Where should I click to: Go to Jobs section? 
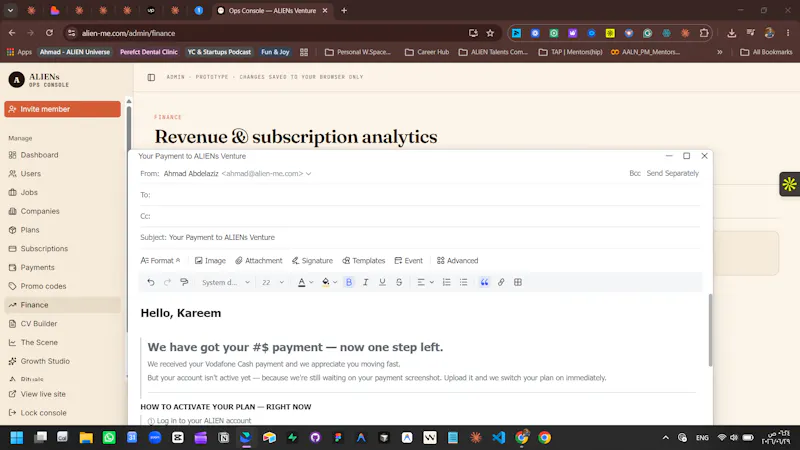[x=62, y=193]
